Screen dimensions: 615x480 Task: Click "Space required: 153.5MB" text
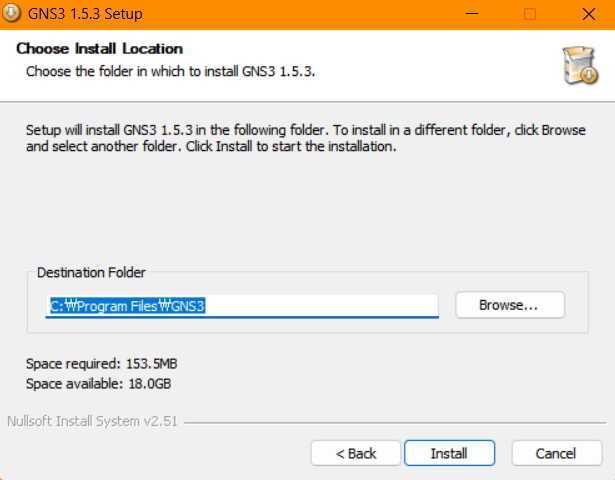click(102, 364)
